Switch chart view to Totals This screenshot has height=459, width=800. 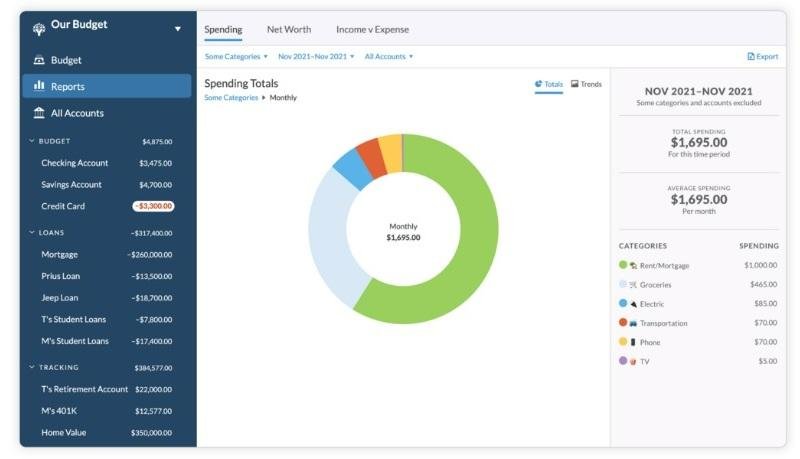[548, 84]
